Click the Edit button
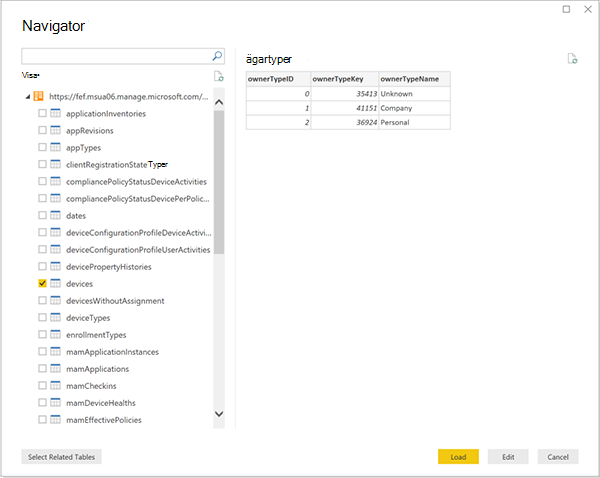This screenshot has height=478, width=600. pyautogui.click(x=508, y=457)
